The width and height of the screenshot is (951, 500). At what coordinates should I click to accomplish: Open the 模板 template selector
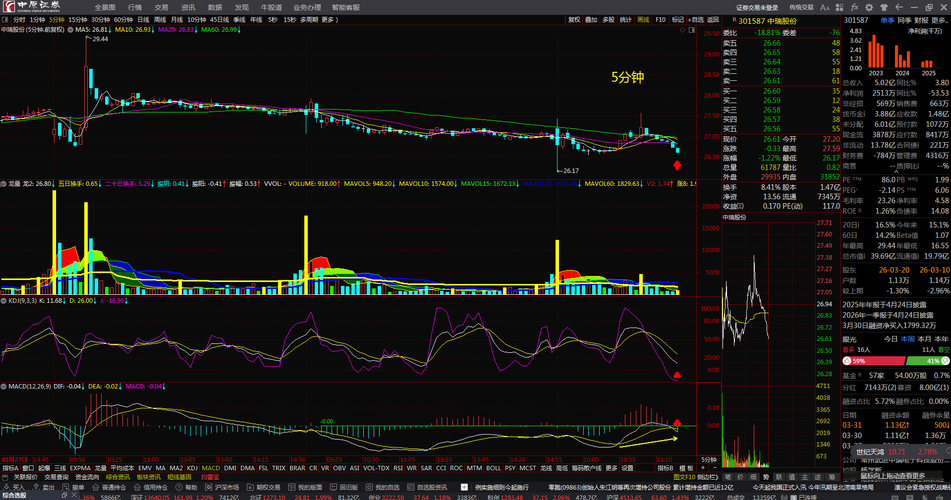coord(685,468)
